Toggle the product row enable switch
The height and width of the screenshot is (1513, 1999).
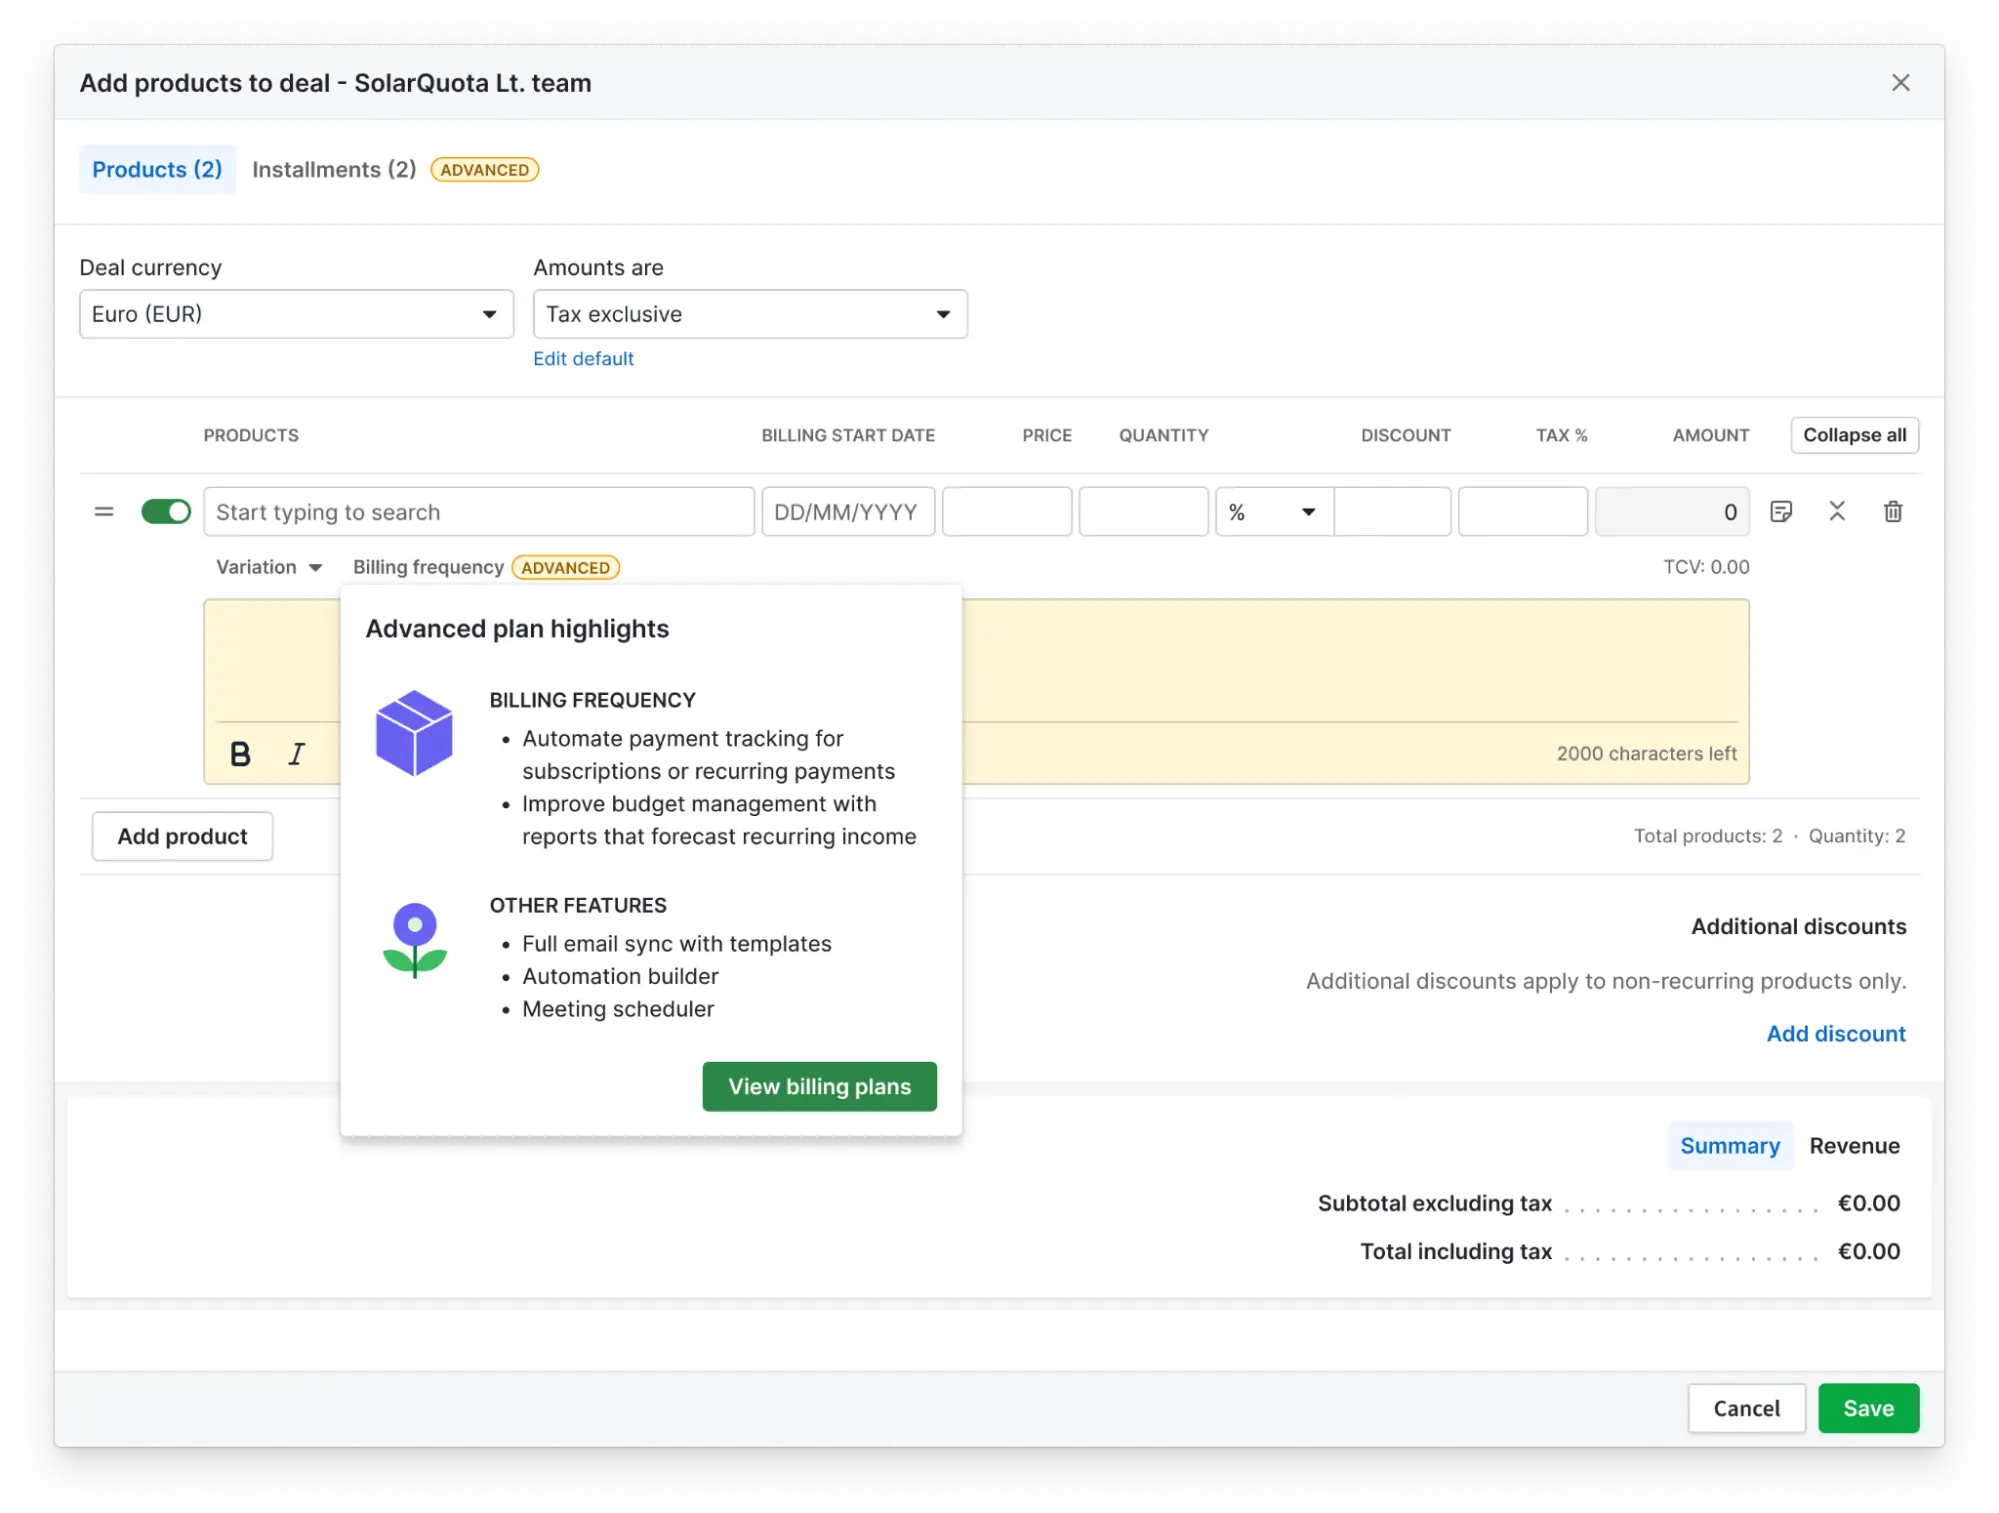(x=165, y=512)
